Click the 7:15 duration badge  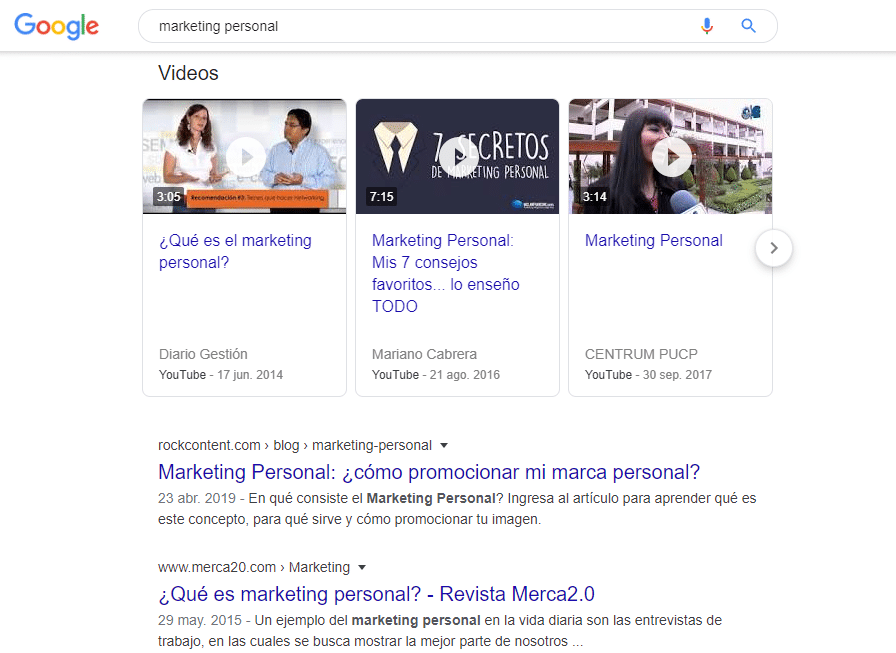click(381, 197)
